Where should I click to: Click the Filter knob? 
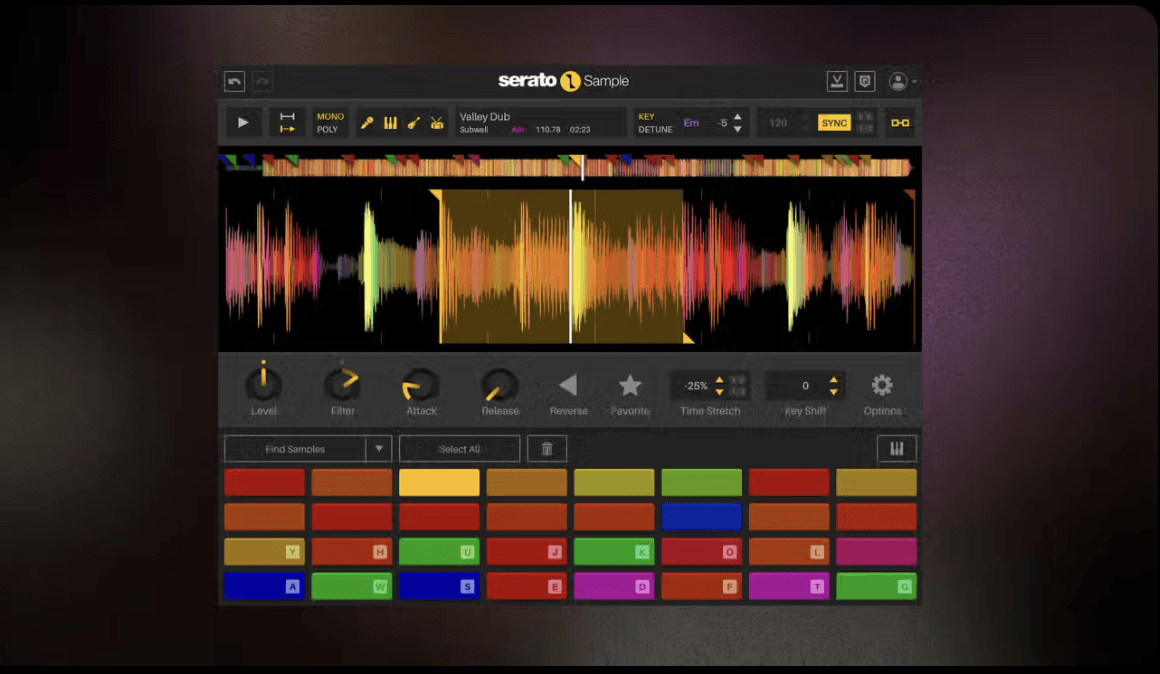[343, 383]
